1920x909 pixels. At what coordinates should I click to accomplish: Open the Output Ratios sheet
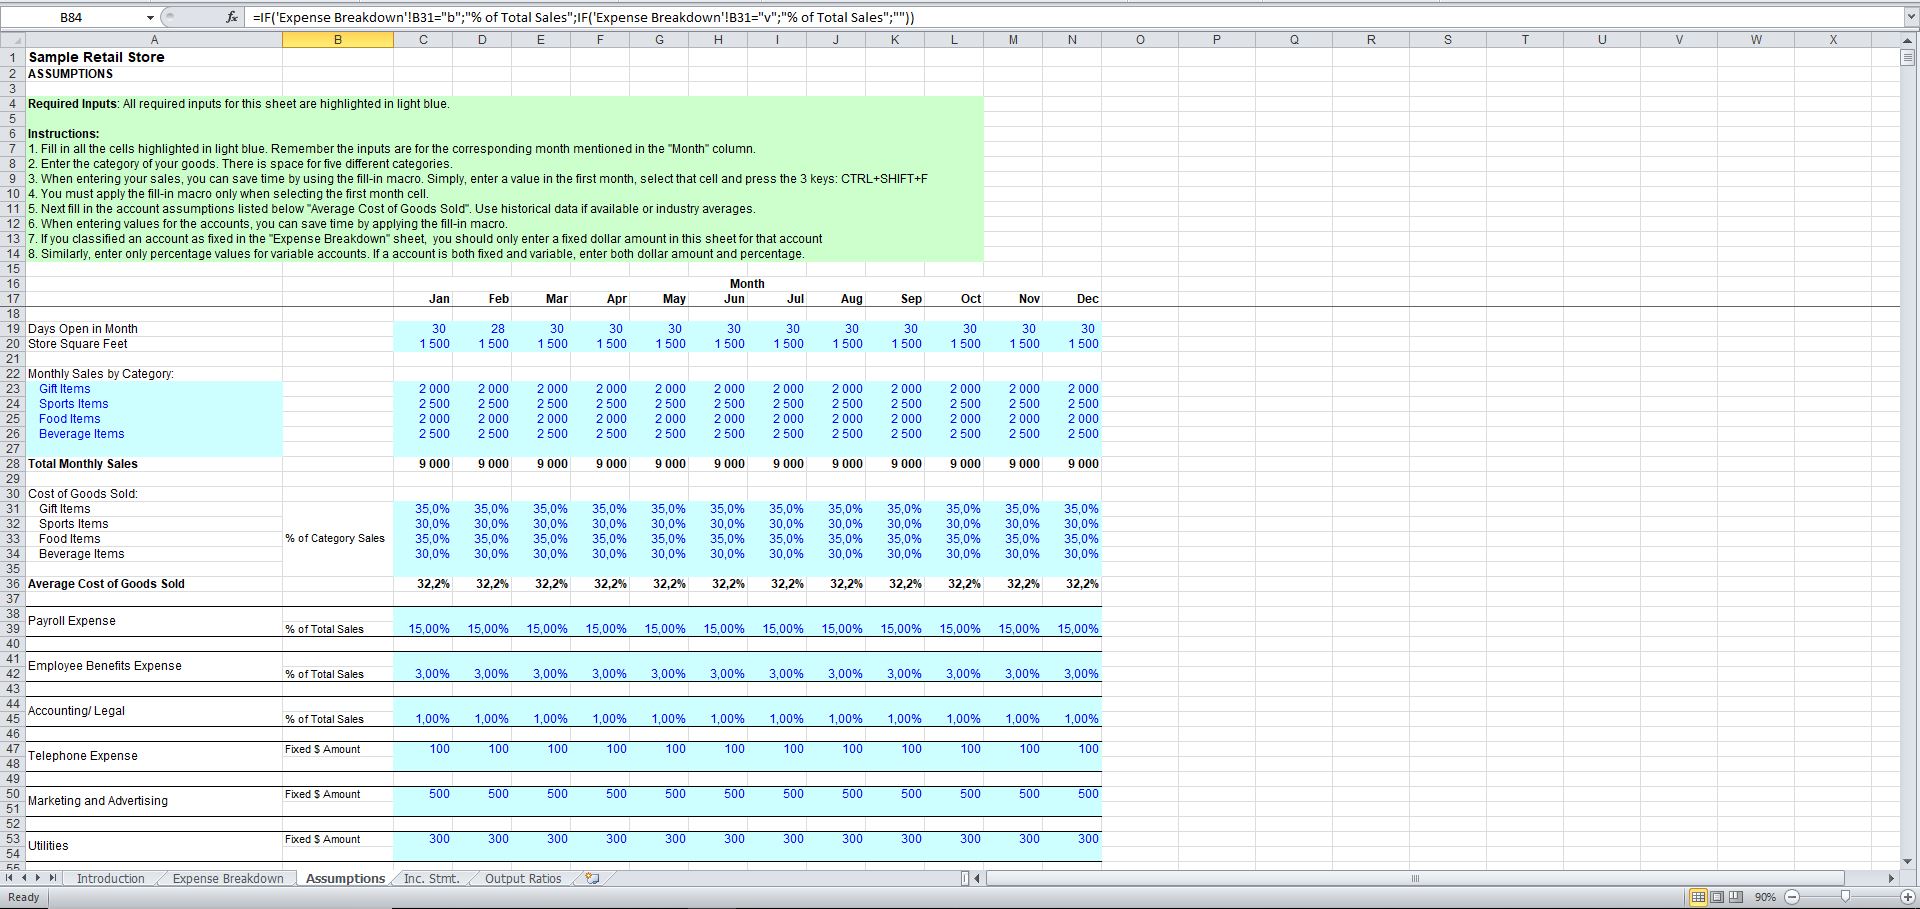[x=521, y=878]
